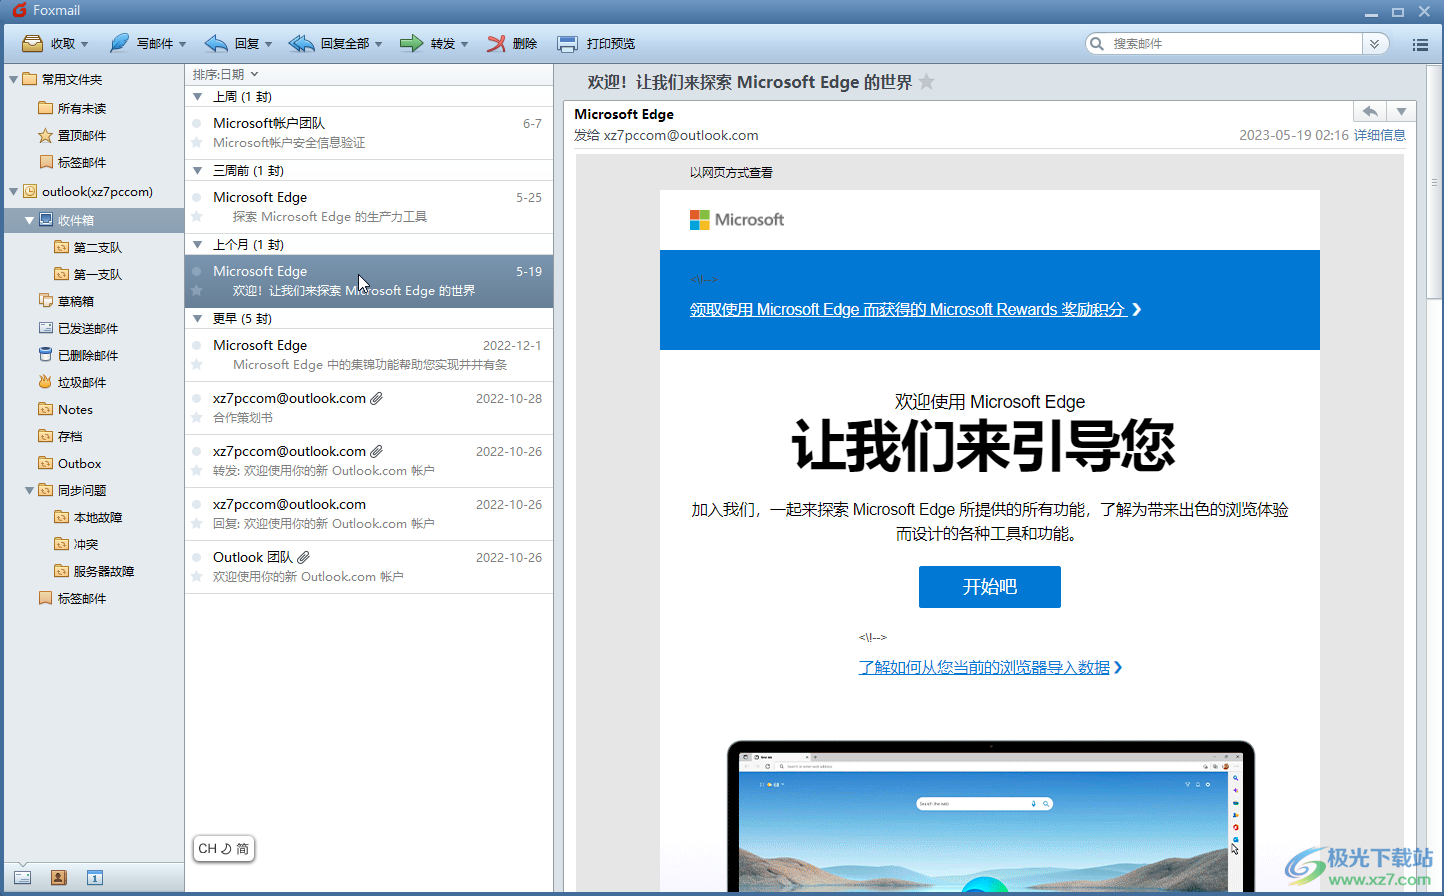Click the 删除 delete icon
Viewport: 1444px width, 896px height.
(496, 43)
